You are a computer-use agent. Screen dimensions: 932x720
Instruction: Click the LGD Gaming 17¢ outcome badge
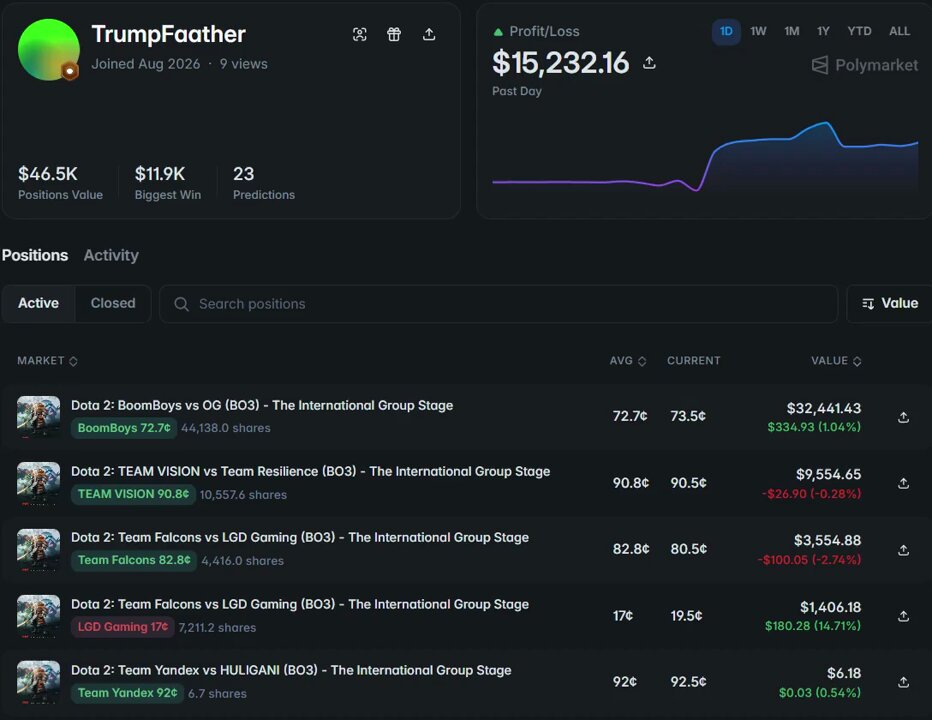tap(122, 627)
